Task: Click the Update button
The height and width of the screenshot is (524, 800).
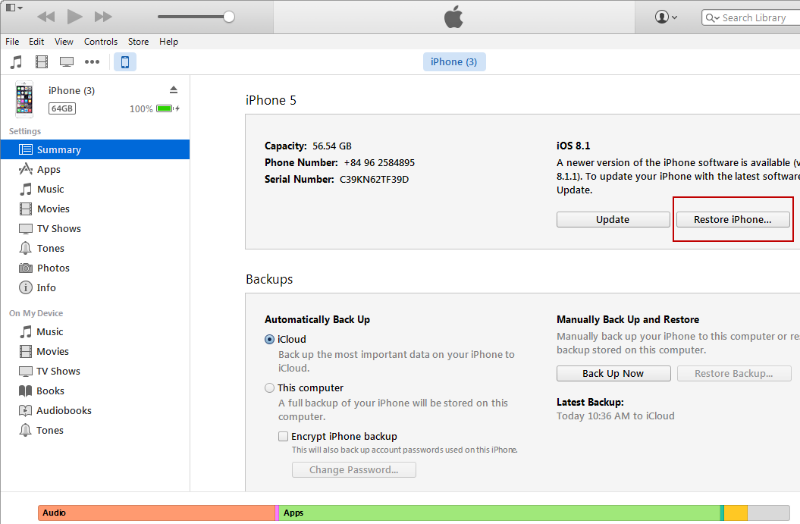Action: coord(613,219)
